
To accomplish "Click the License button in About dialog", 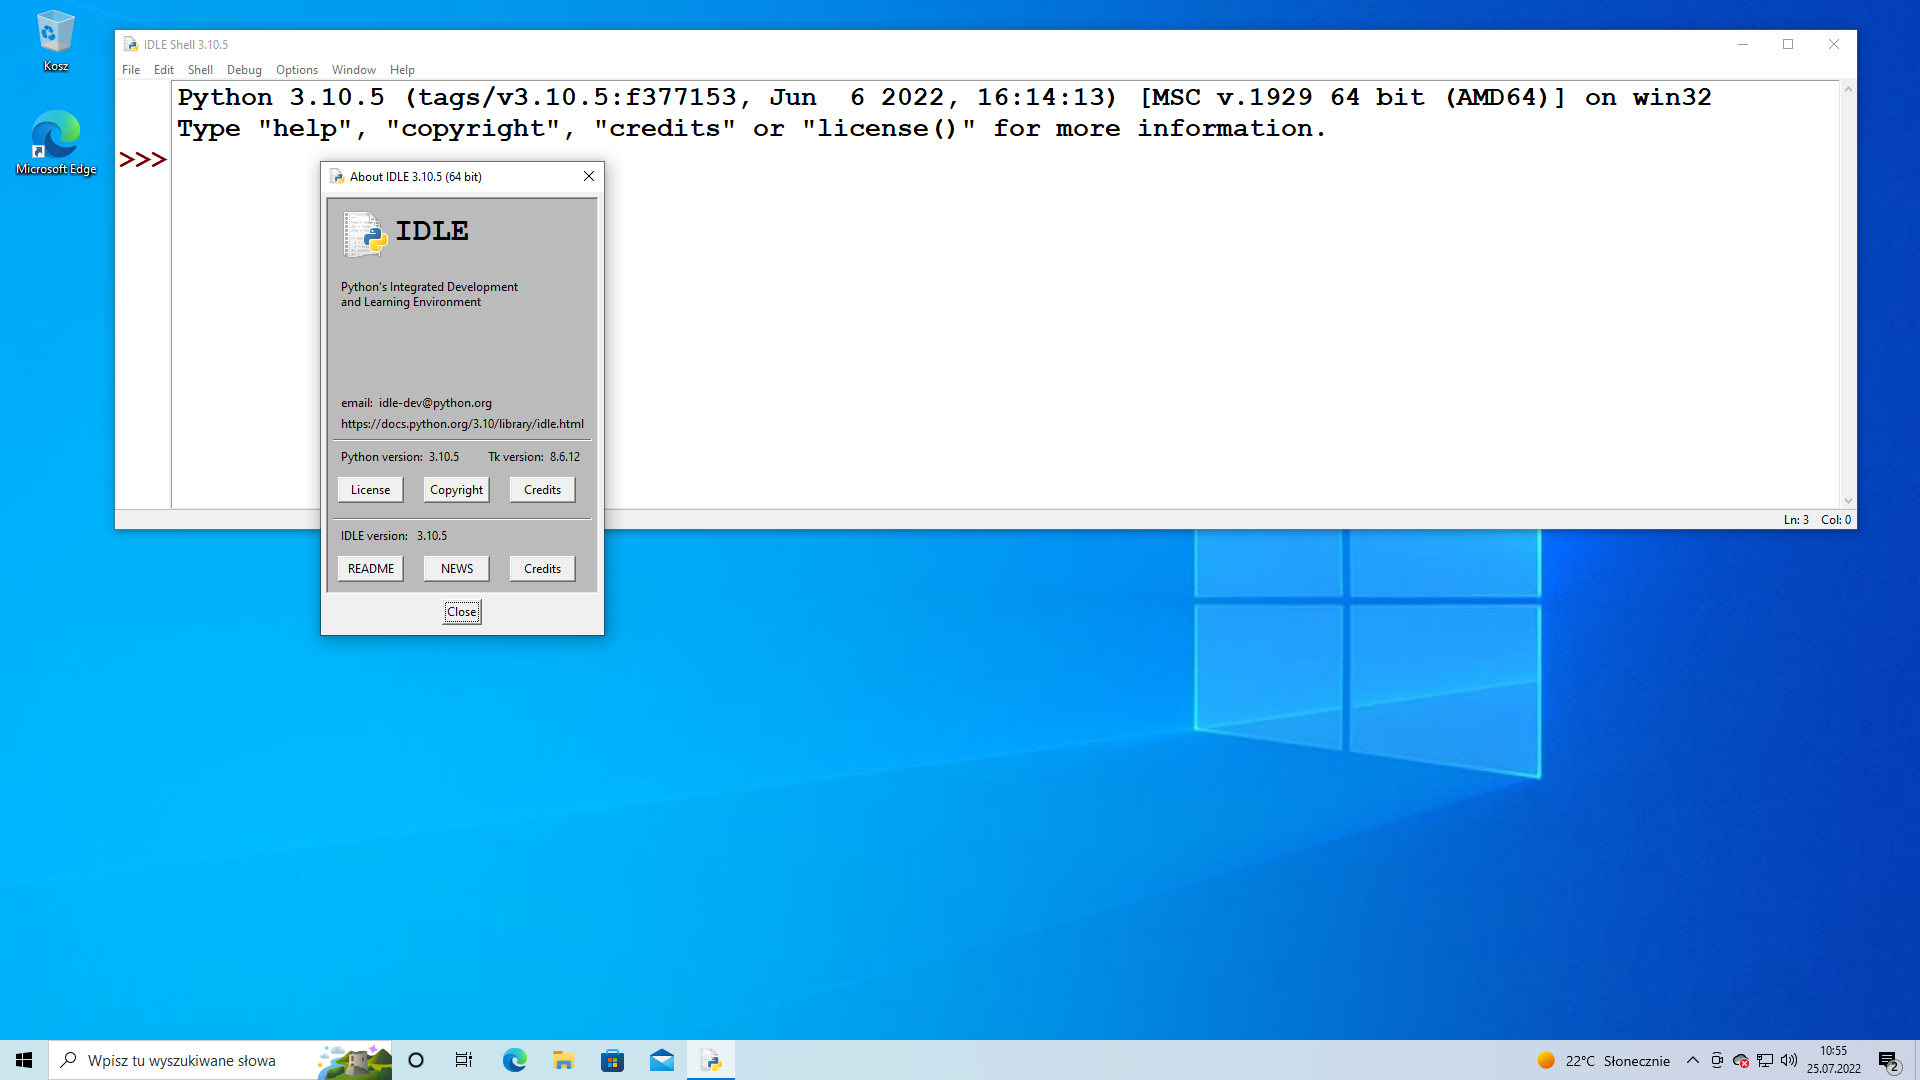I will pos(370,489).
